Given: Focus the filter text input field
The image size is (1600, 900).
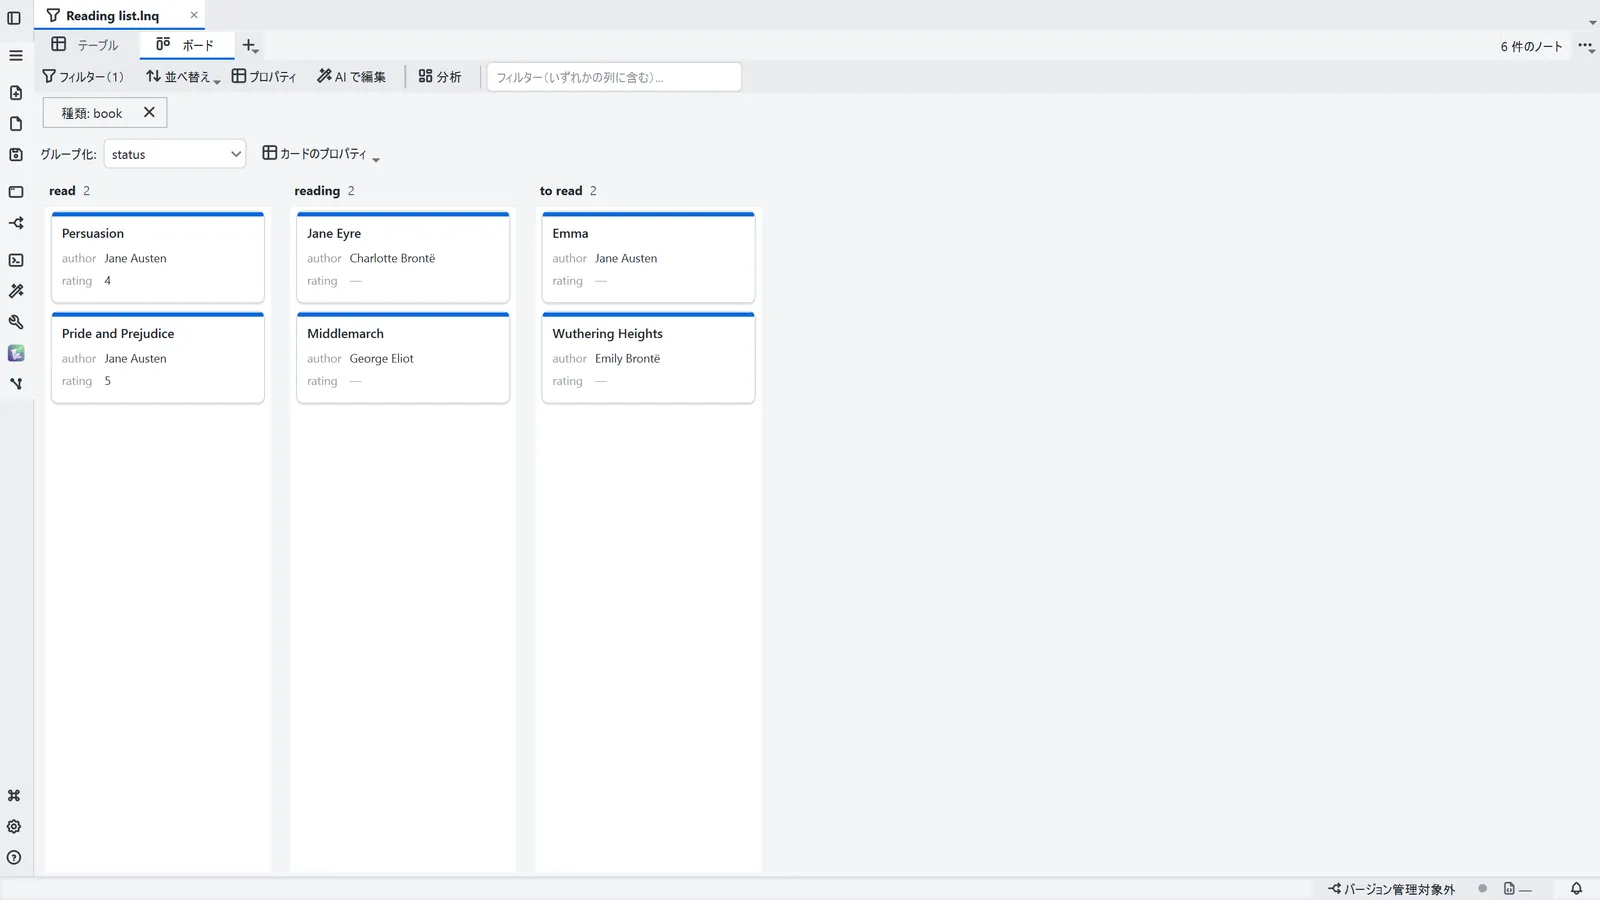Looking at the screenshot, I should coord(614,77).
